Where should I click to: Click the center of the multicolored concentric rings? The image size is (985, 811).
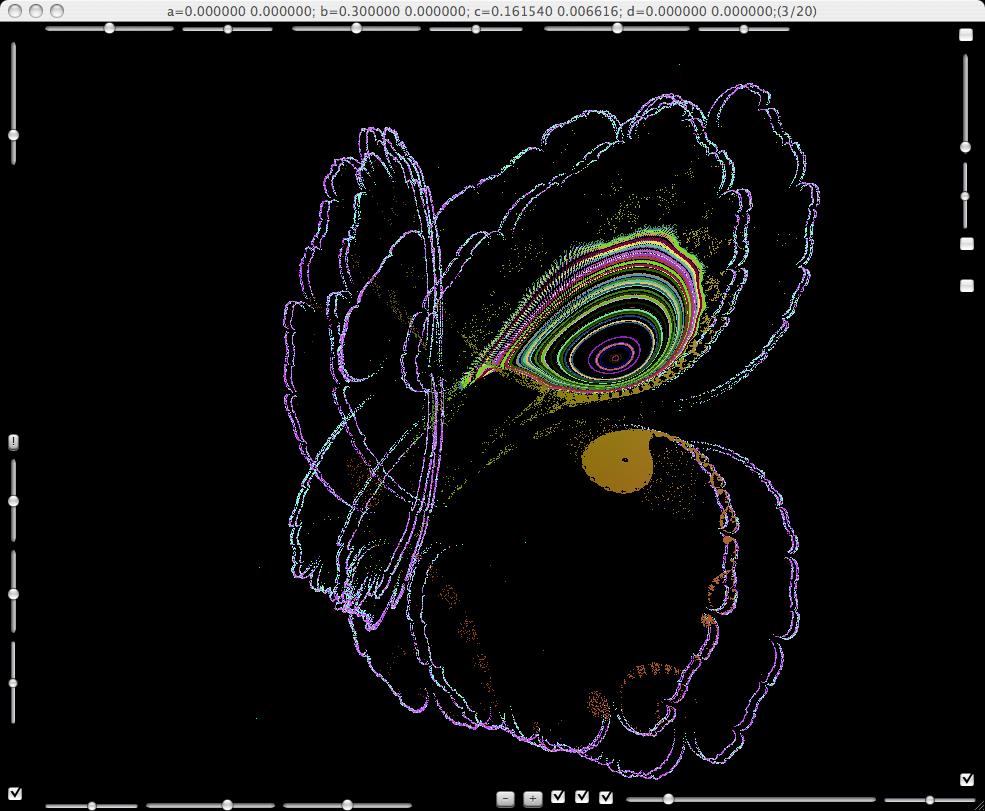click(615, 358)
